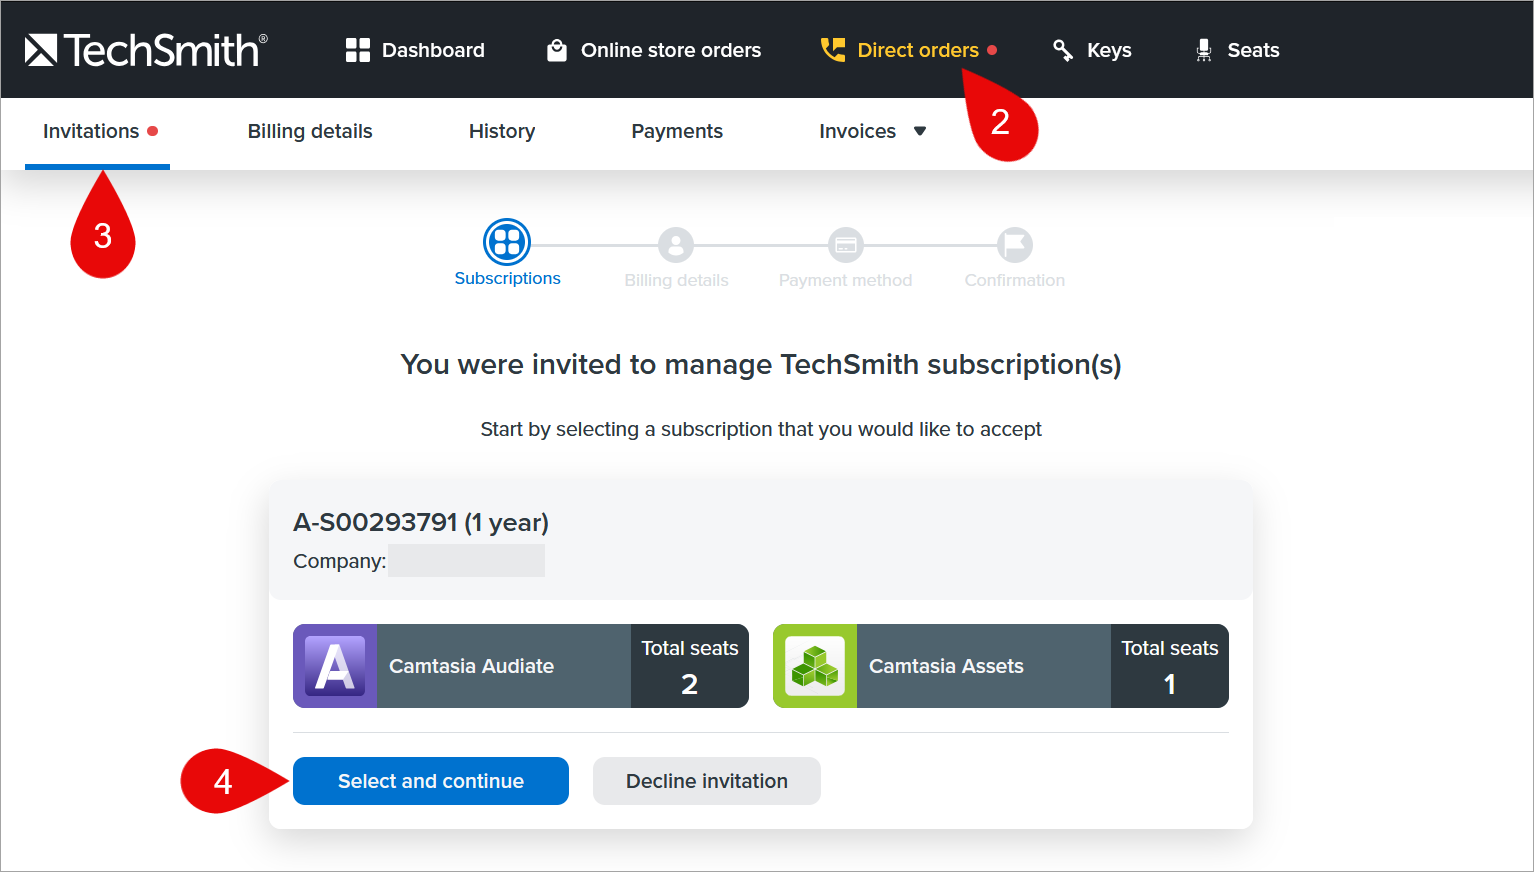Click the Company label
1534x872 pixels.
pos(340,562)
